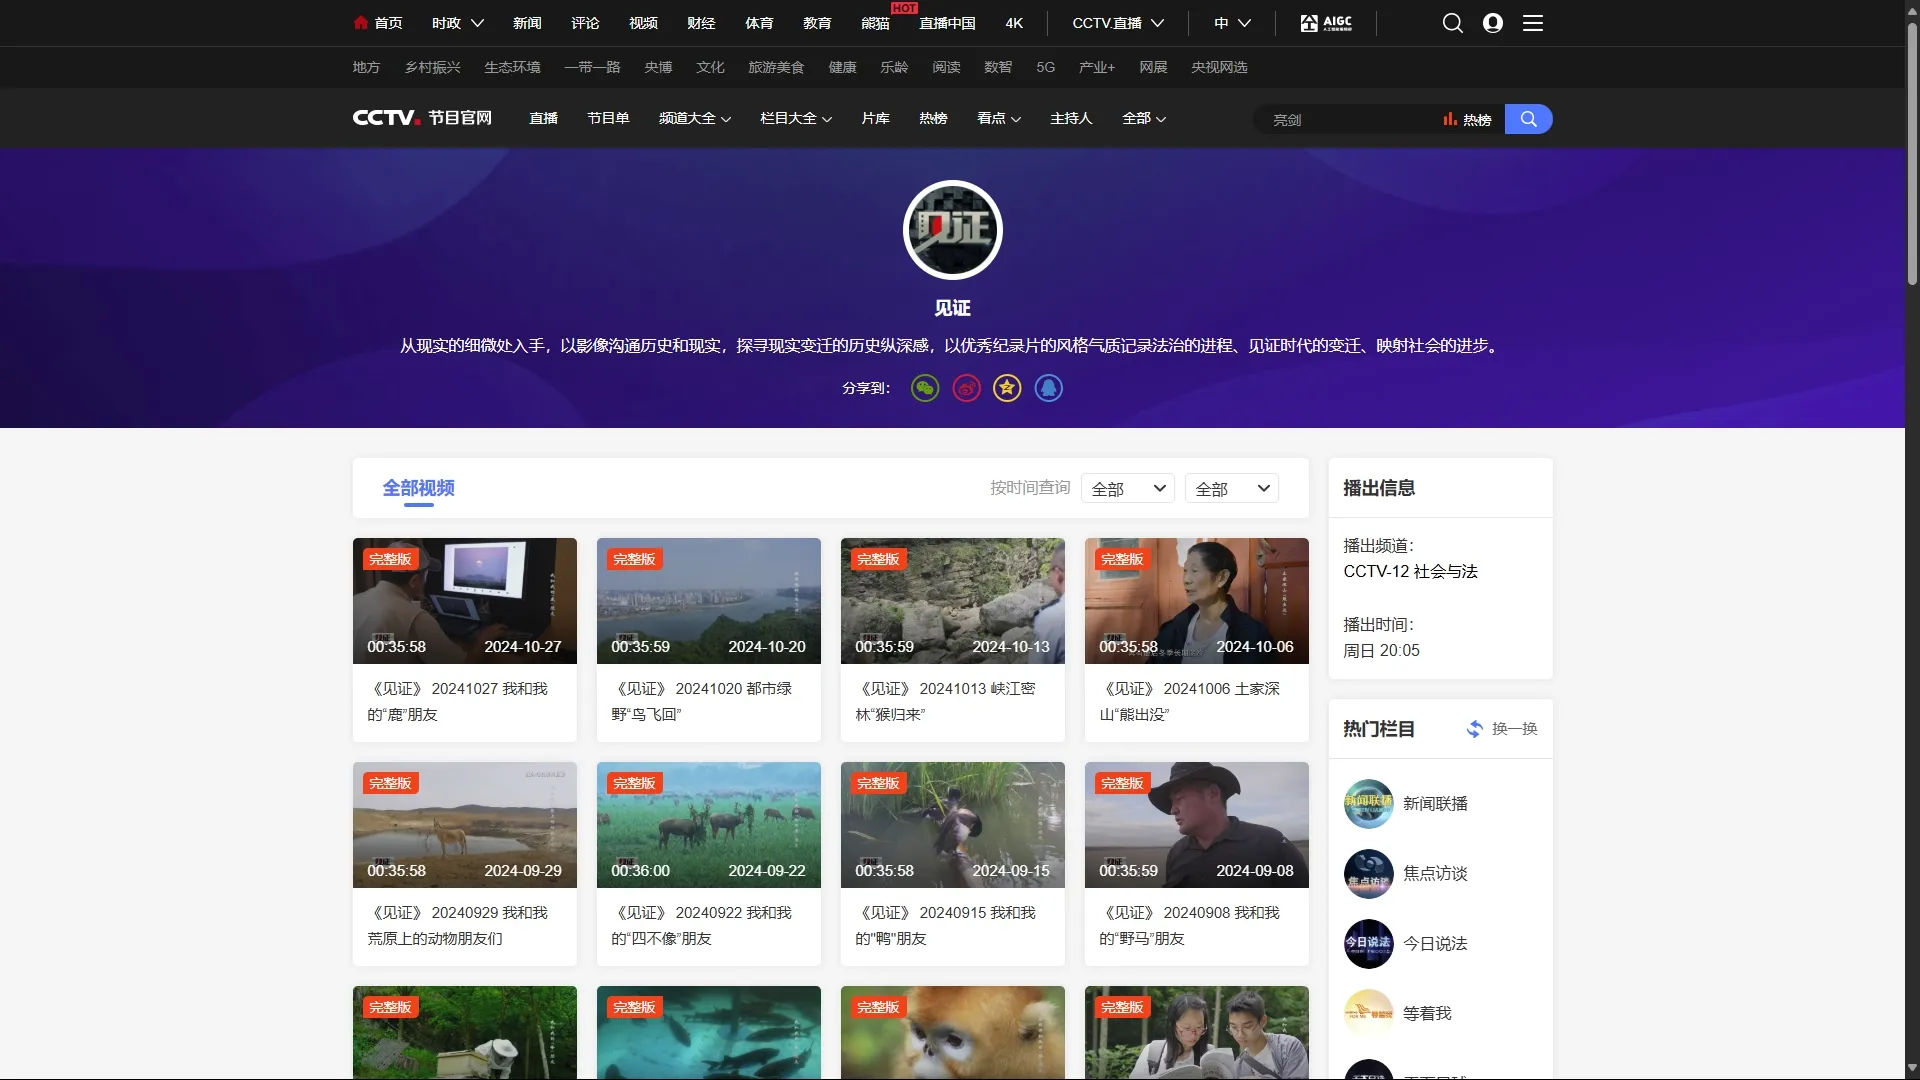Go to 节目单 in navigation
This screenshot has height=1080, width=1920.
click(608, 118)
